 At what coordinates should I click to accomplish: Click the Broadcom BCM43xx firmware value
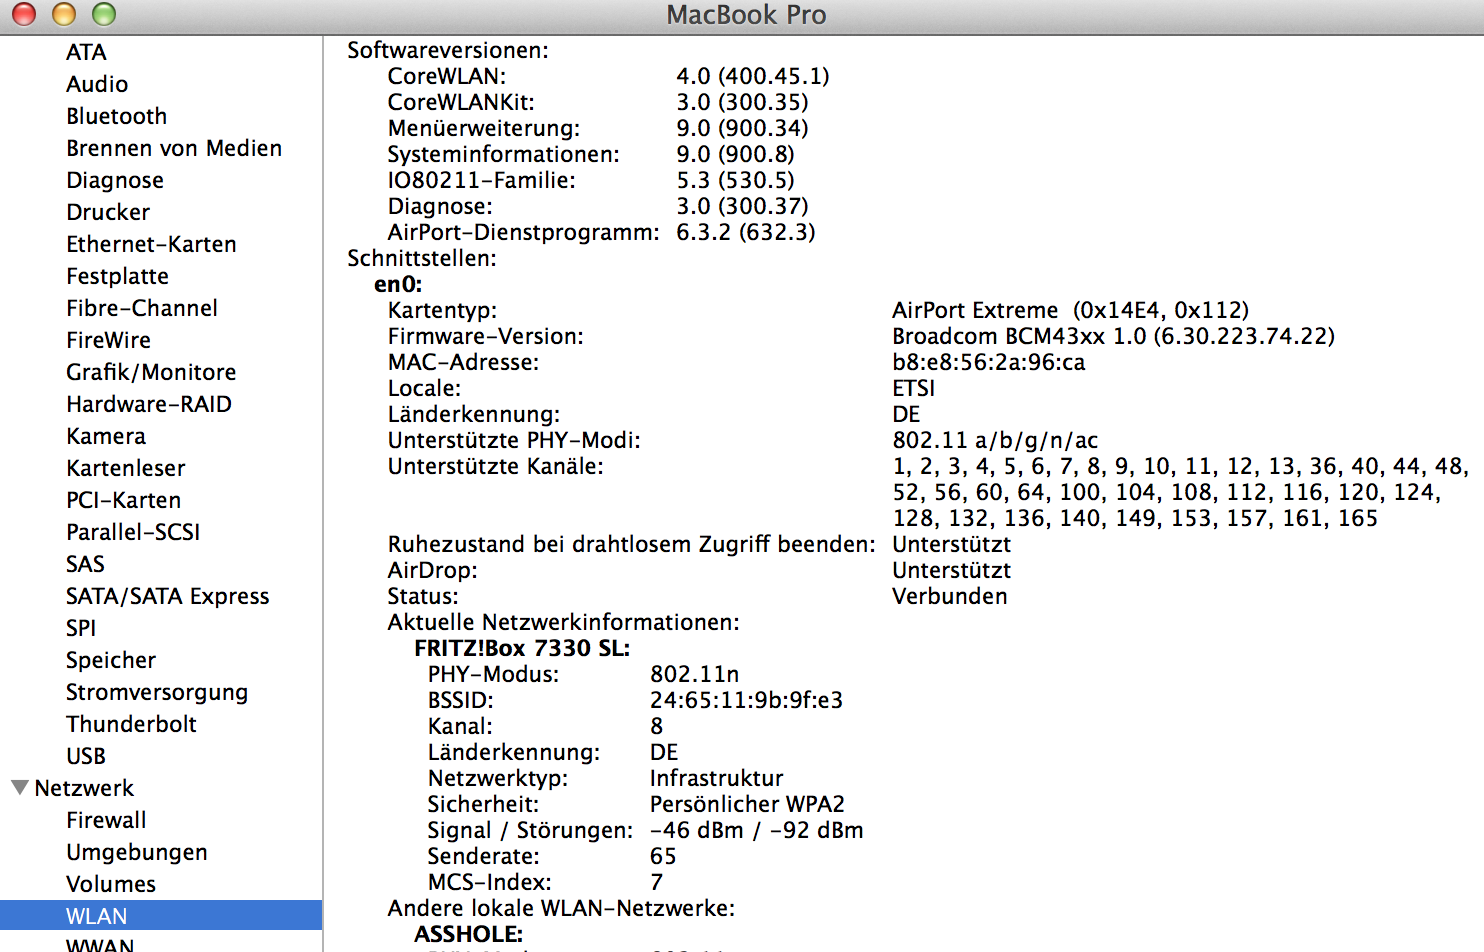click(x=1114, y=336)
